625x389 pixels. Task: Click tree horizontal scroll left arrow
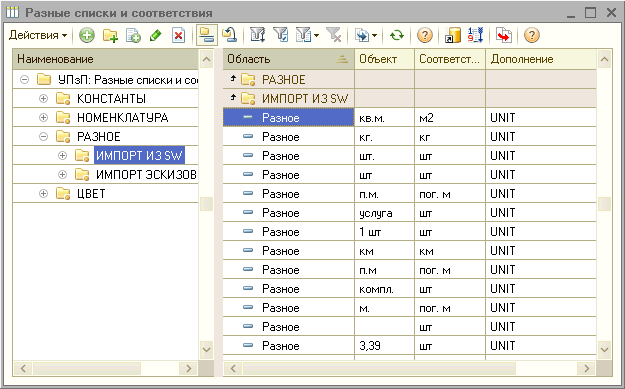(23, 369)
